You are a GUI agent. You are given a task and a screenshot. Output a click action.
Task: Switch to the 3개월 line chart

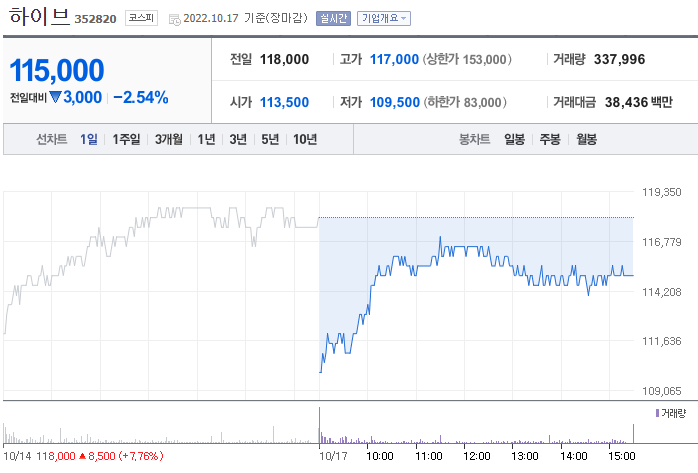(x=169, y=139)
